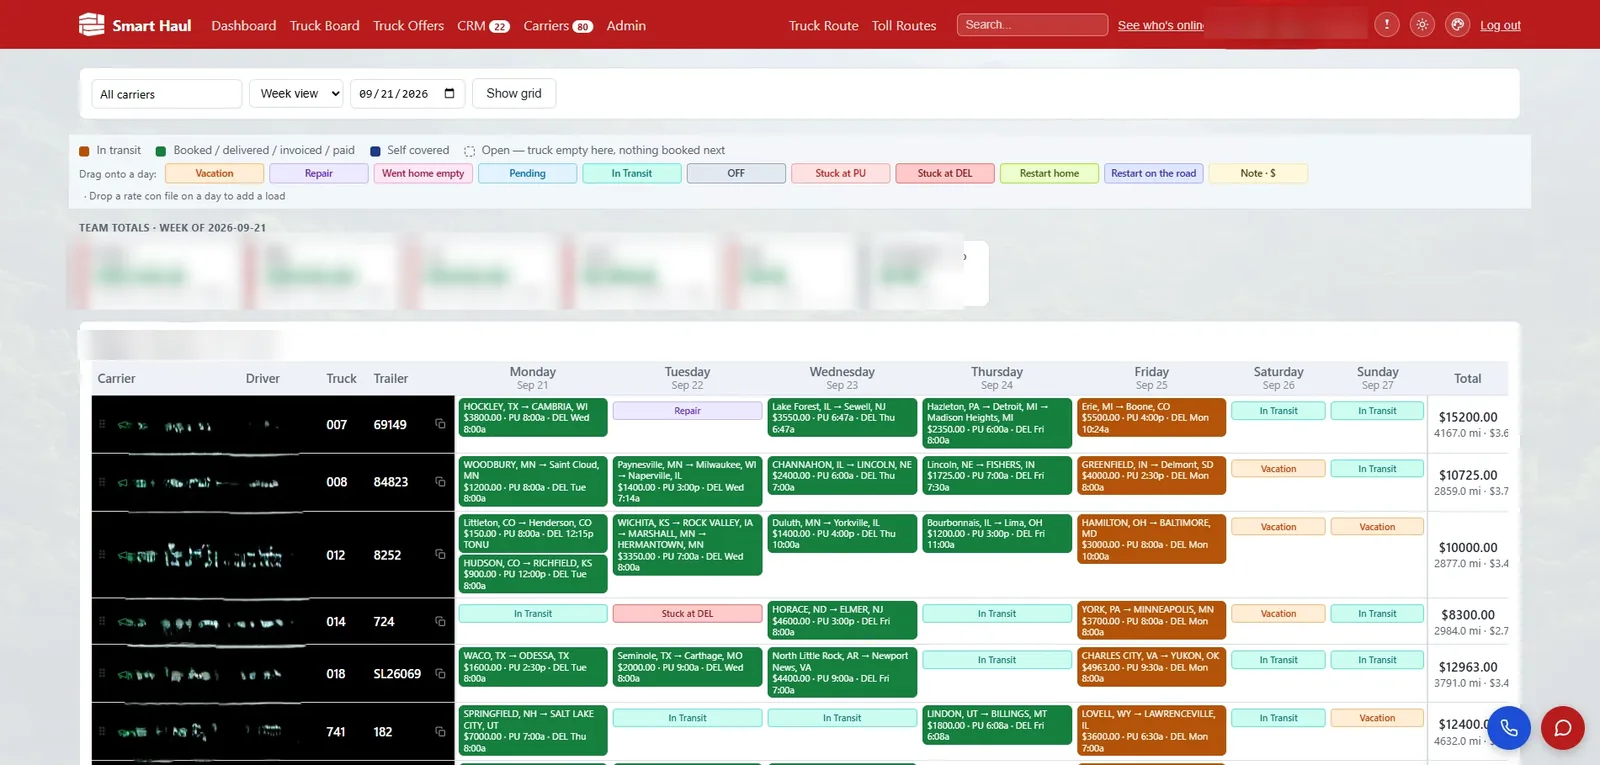Open the Week view dropdown
The image size is (1600, 765).
click(296, 93)
